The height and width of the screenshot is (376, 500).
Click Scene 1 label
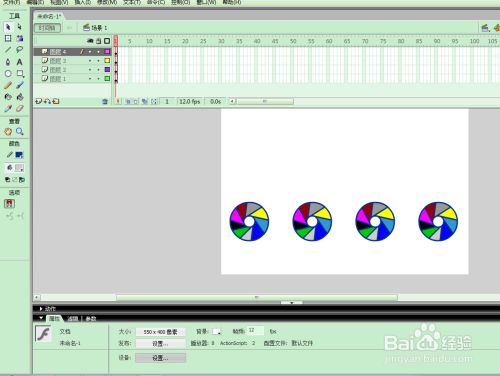point(99,28)
